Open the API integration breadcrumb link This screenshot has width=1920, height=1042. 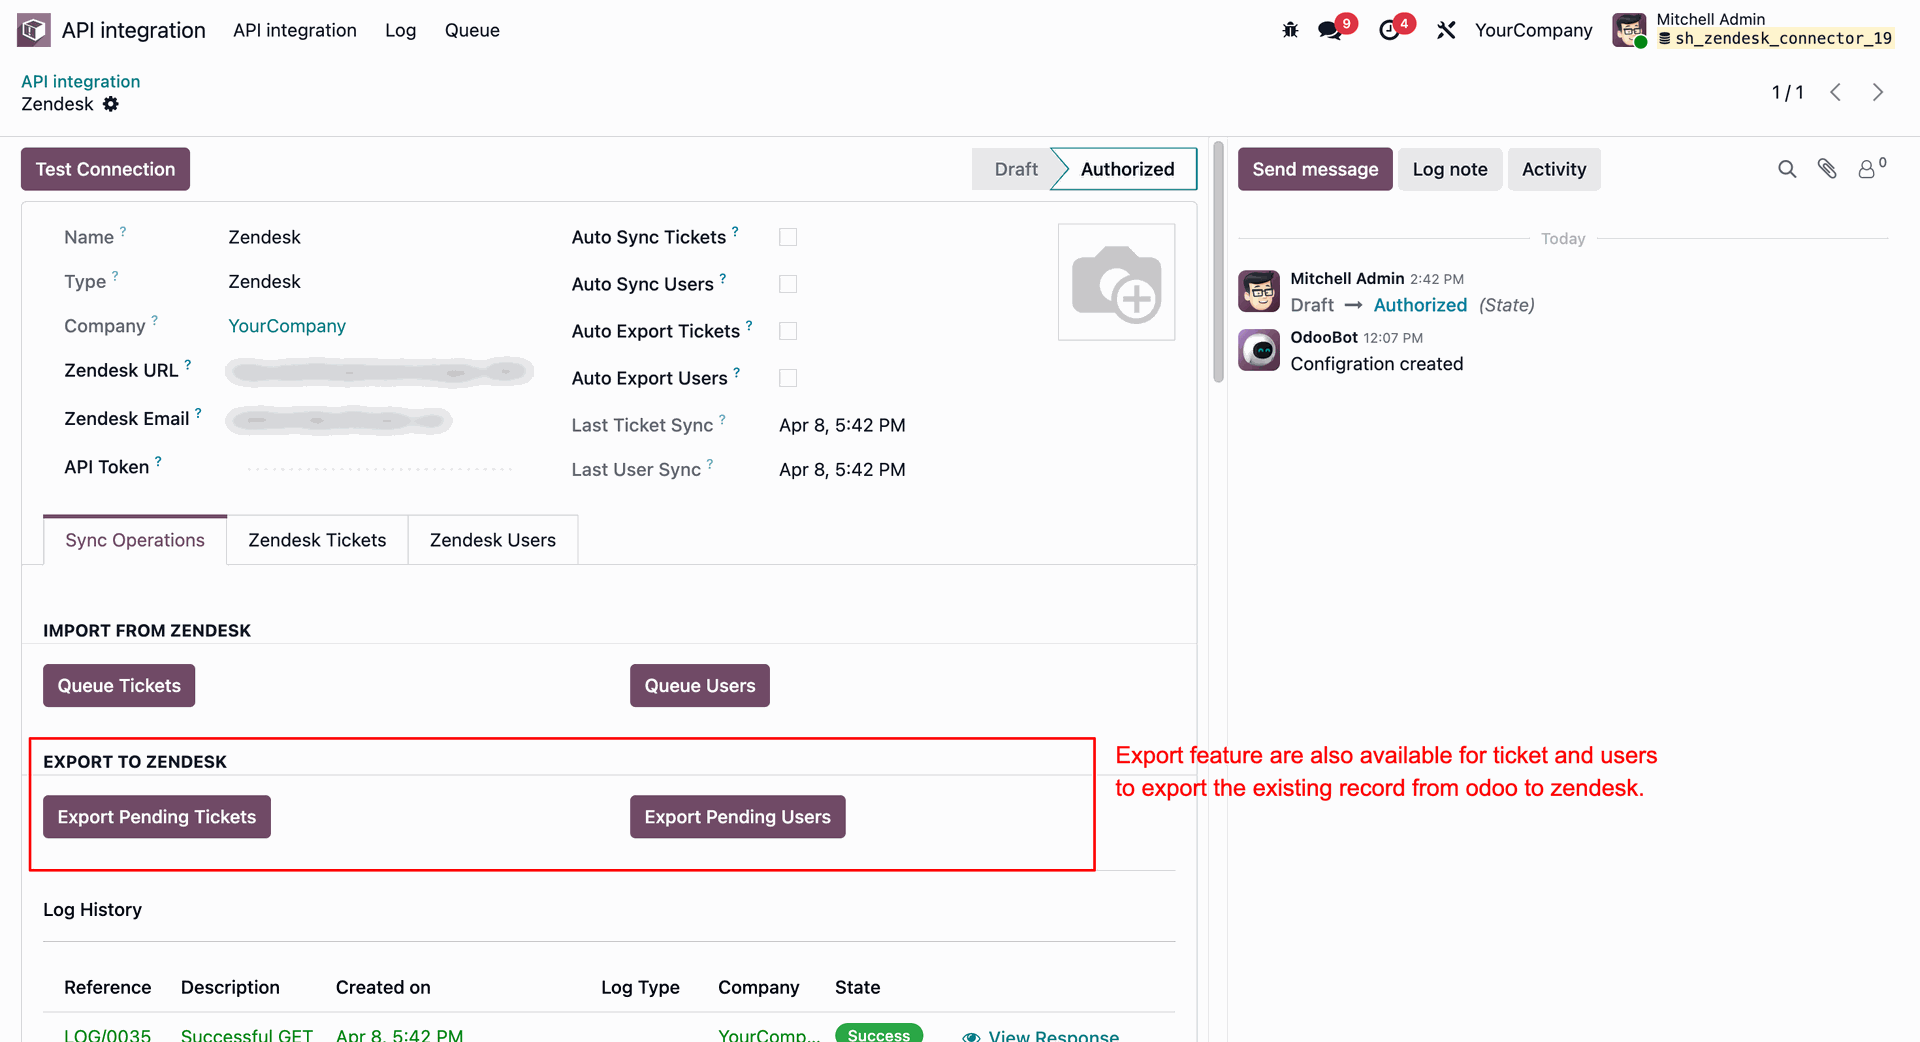coord(81,81)
